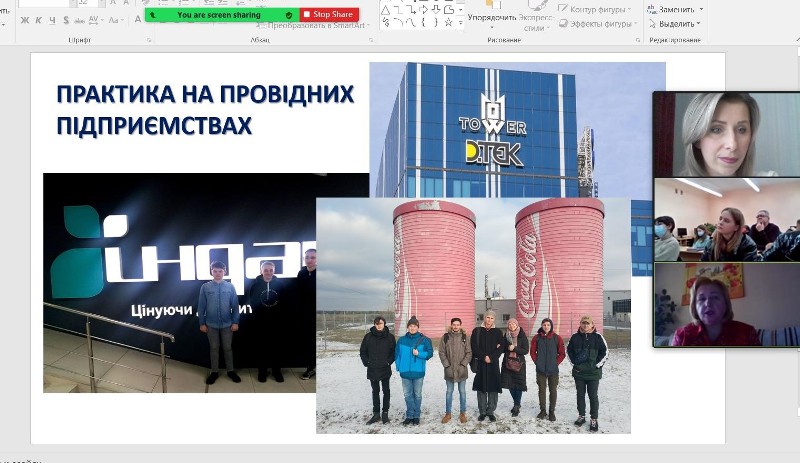Select the left brace shape
Viewport: 800px width, 463px height.
pos(423,22)
